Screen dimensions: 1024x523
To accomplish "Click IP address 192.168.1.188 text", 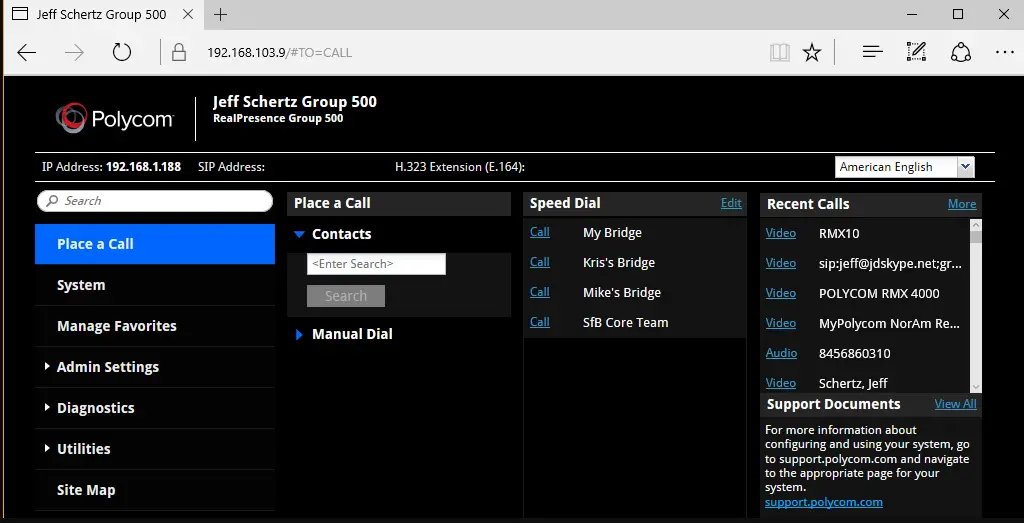I will coord(143,167).
